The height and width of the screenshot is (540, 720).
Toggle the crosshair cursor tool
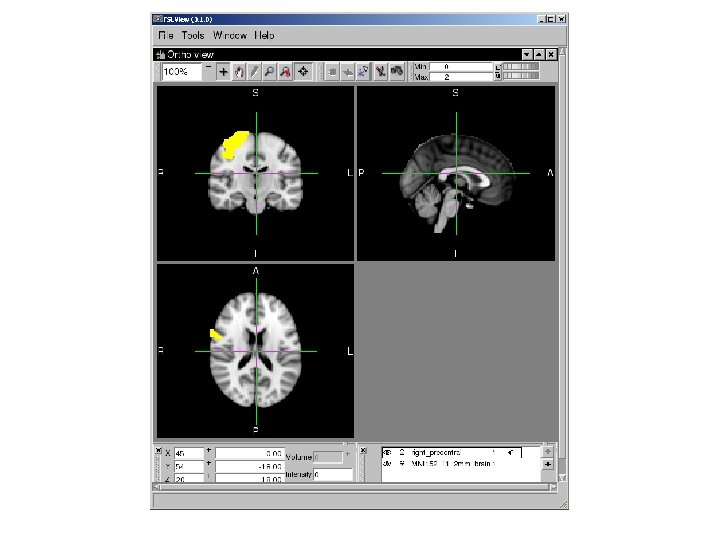click(303, 72)
